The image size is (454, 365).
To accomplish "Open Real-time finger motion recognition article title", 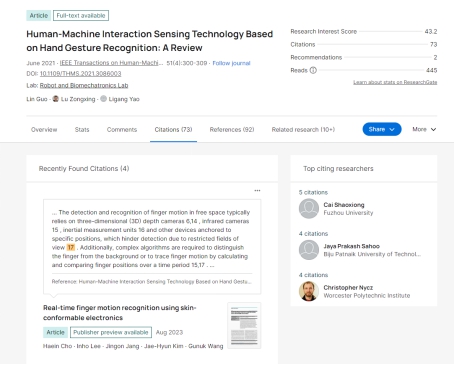I will tap(120, 313).
